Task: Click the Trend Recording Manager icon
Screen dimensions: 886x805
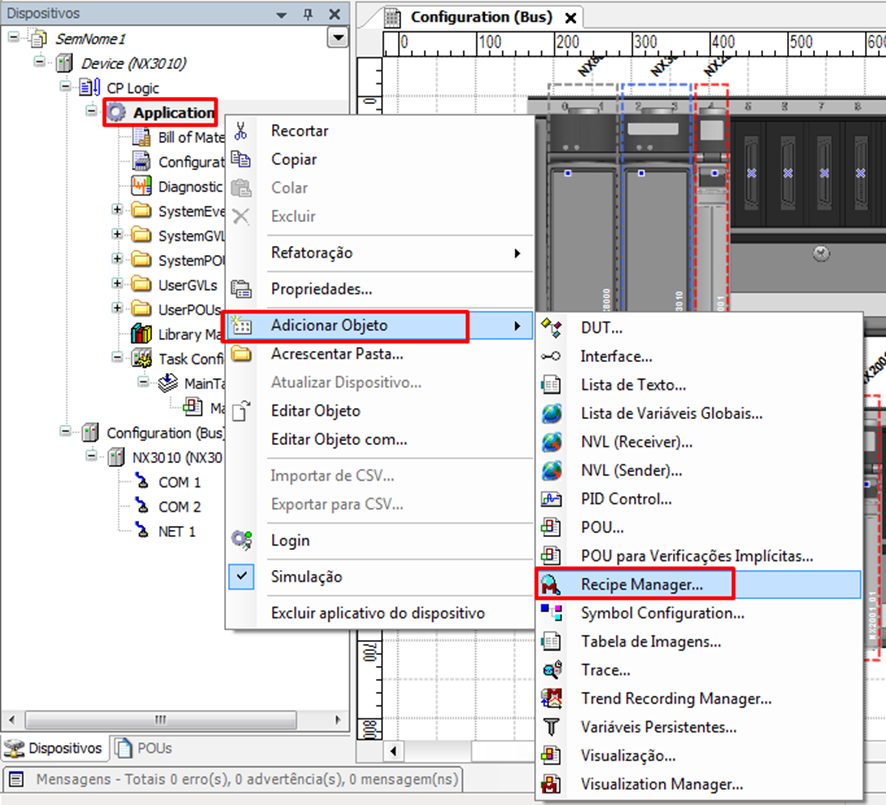Action: [x=551, y=698]
